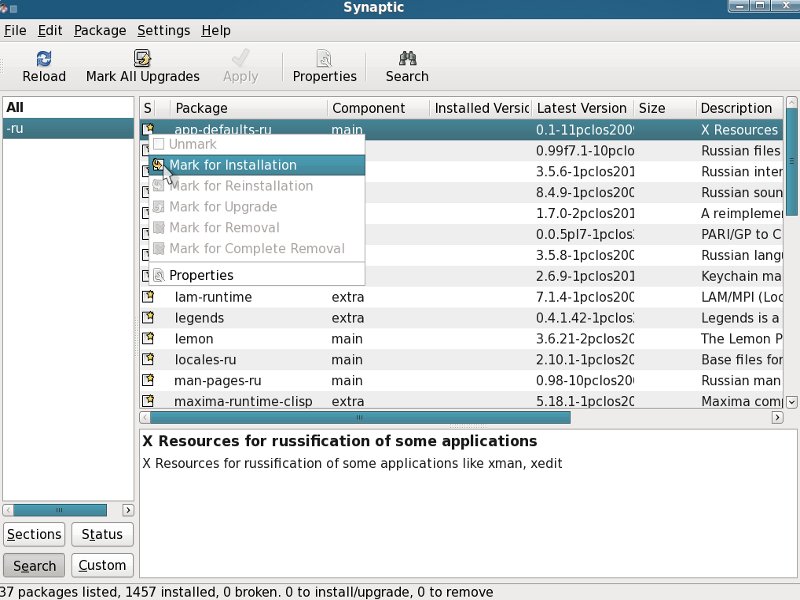Image resolution: width=800 pixels, height=600 pixels.
Task: Click status icon of legends package
Action: click(148, 318)
